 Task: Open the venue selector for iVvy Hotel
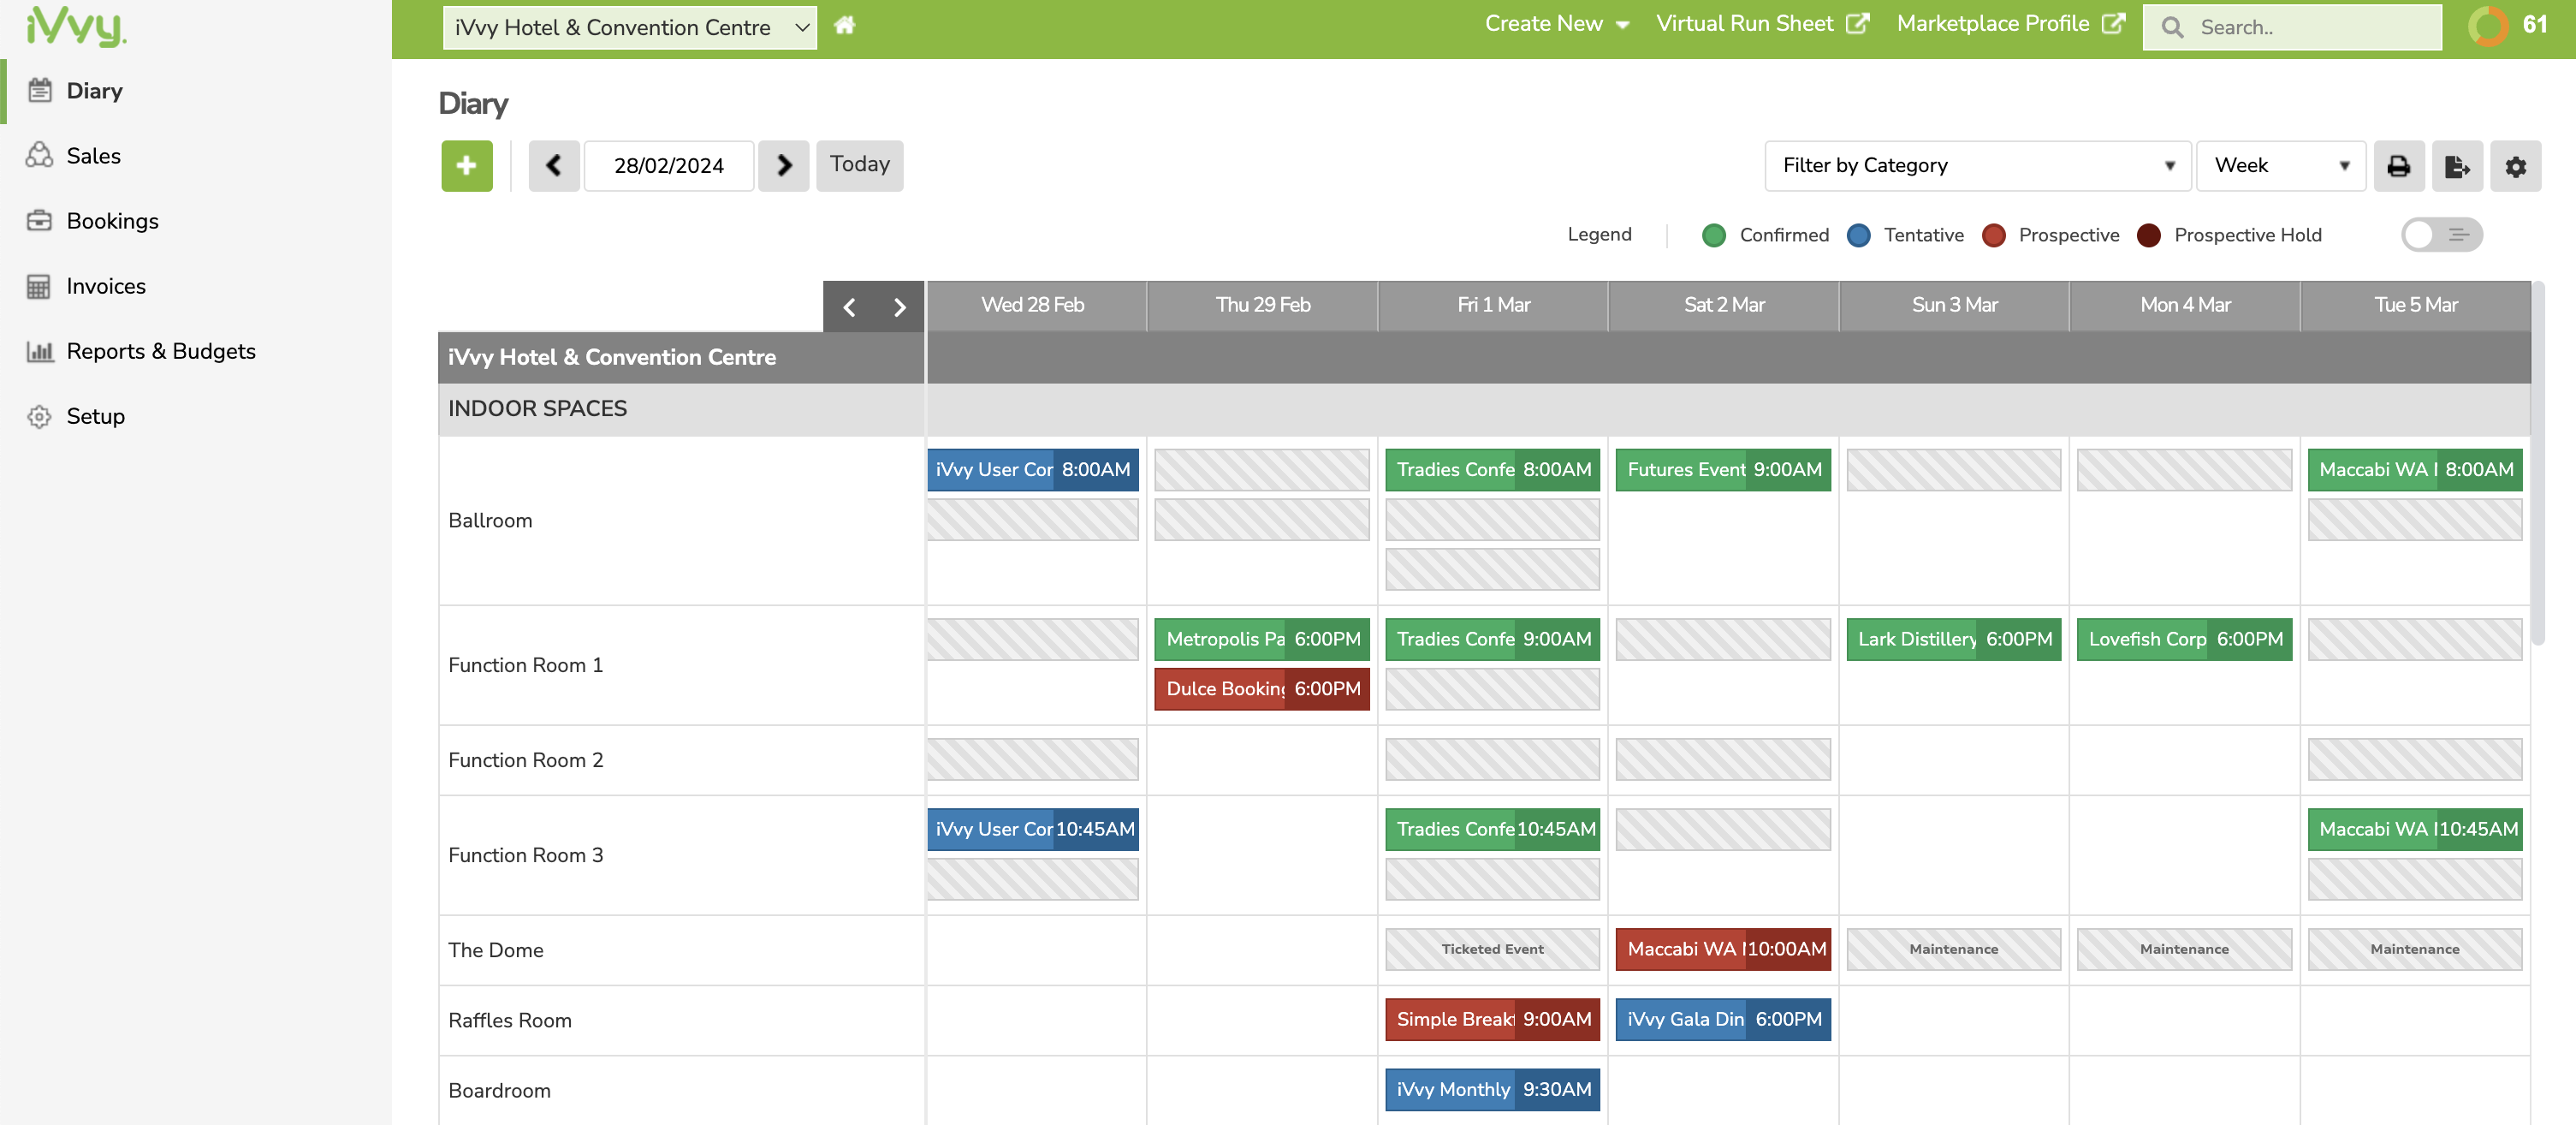(628, 27)
